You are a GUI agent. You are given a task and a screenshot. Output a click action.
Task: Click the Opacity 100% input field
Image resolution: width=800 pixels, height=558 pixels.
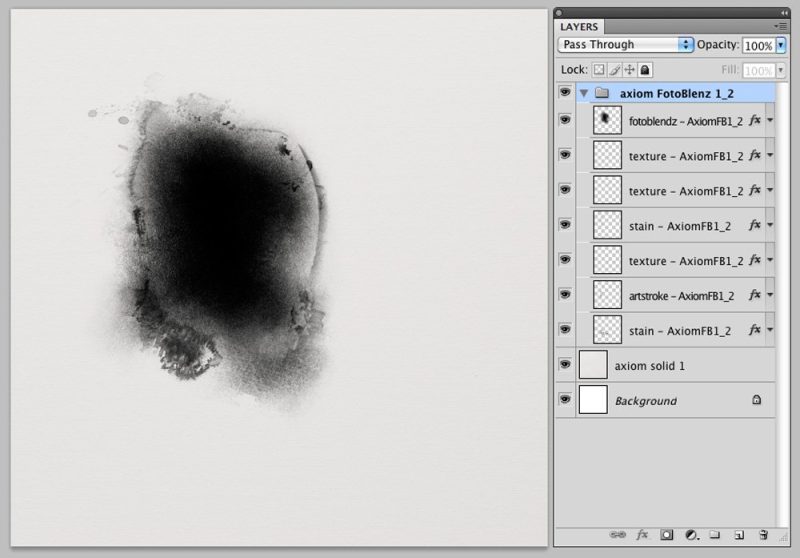pyautogui.click(x=759, y=45)
